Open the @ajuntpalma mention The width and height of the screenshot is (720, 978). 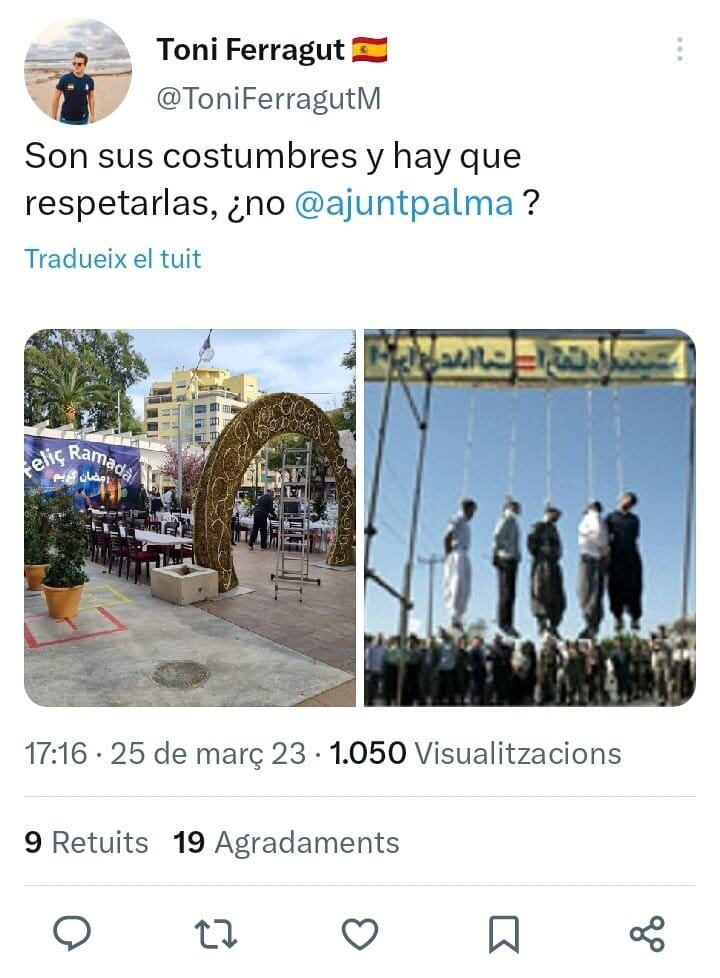pyautogui.click(x=404, y=203)
